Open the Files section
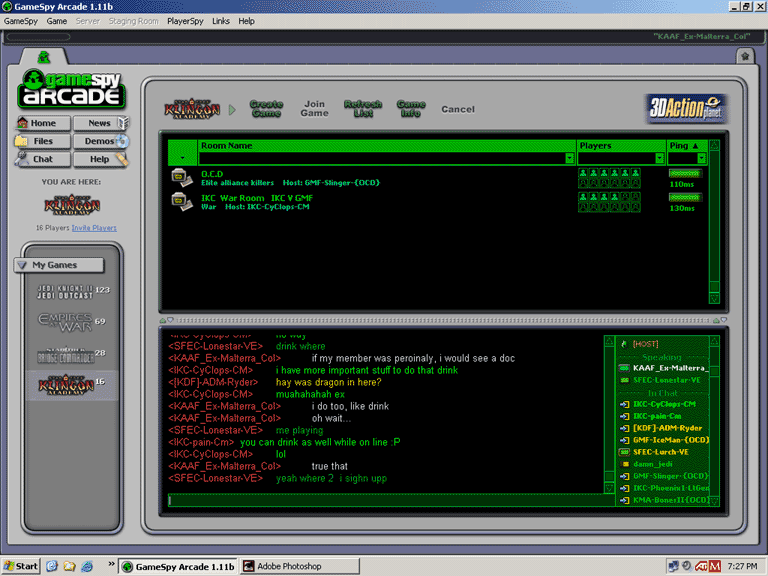This screenshot has width=768, height=576. click(x=43, y=141)
